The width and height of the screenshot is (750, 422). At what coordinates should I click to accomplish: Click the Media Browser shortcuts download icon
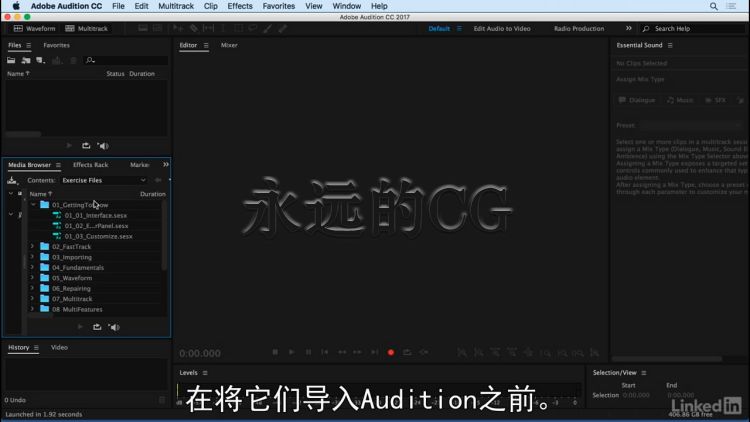pyautogui.click(x=12, y=180)
